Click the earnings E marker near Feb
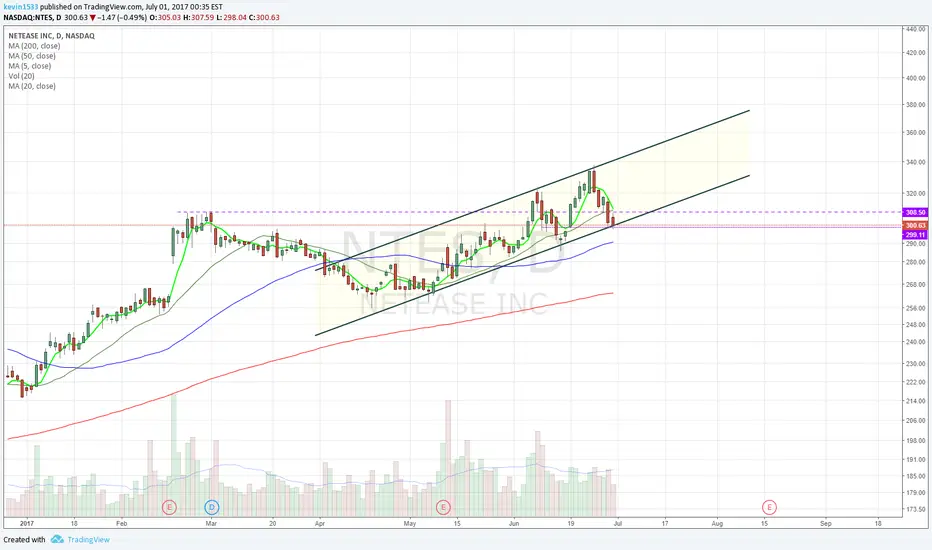Screen dimensions: 932x550 pyautogui.click(x=169, y=507)
